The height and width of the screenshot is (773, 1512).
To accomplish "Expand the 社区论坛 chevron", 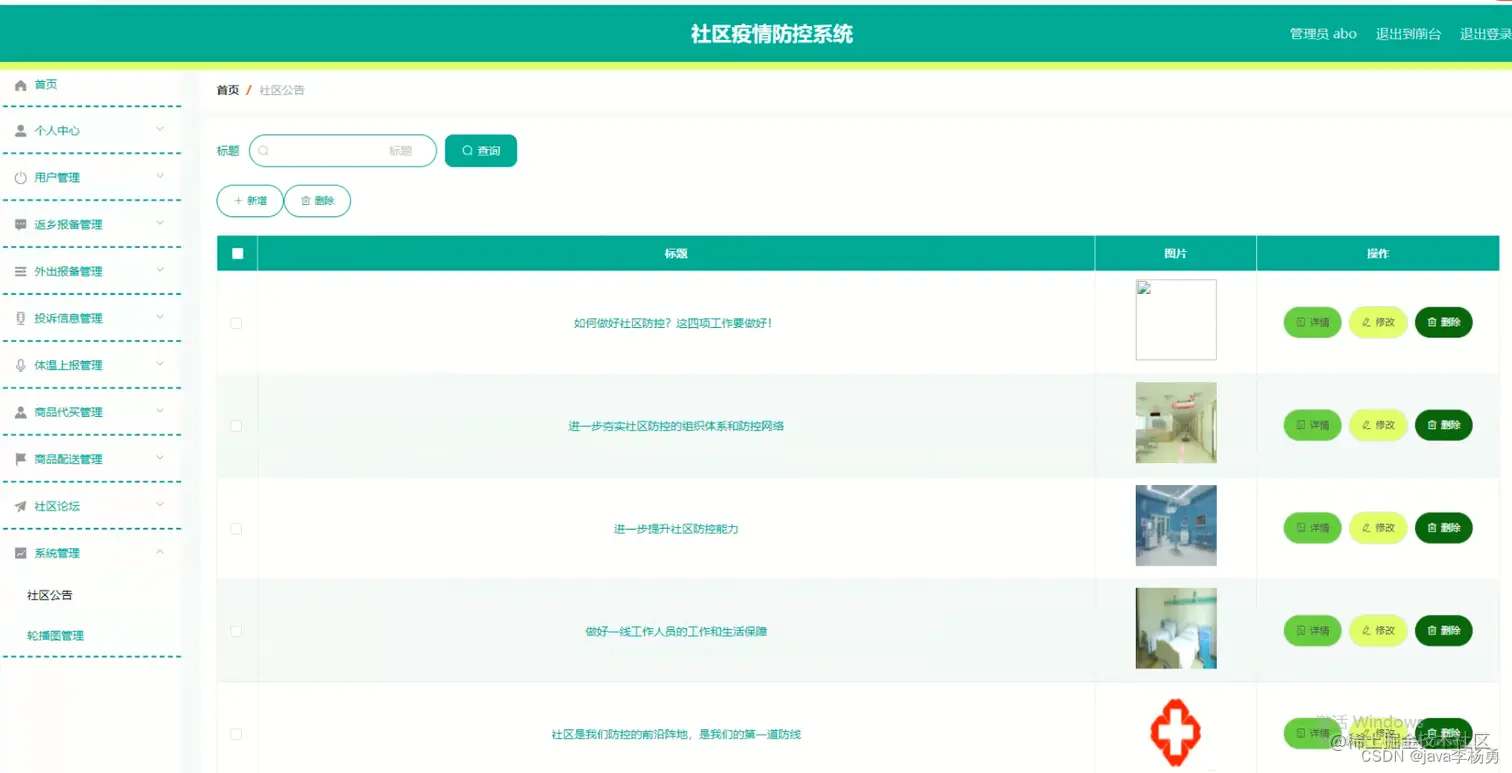I will click(x=160, y=505).
